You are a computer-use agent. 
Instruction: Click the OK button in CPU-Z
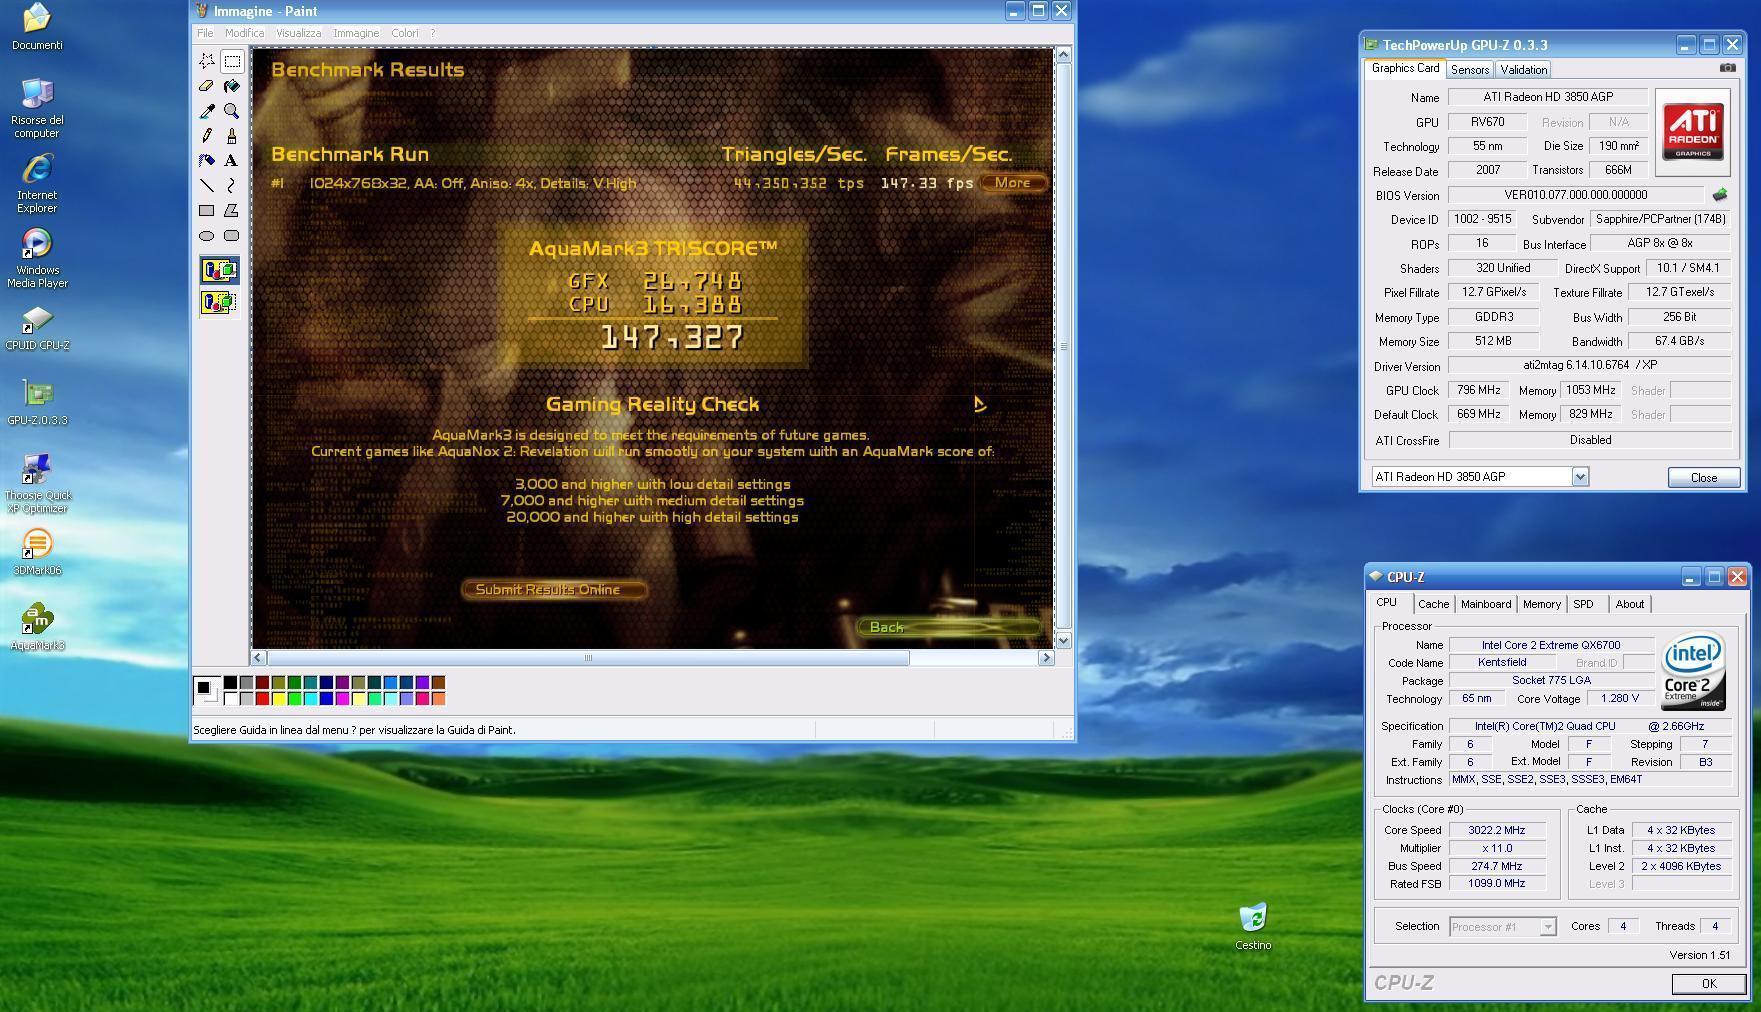point(1709,983)
